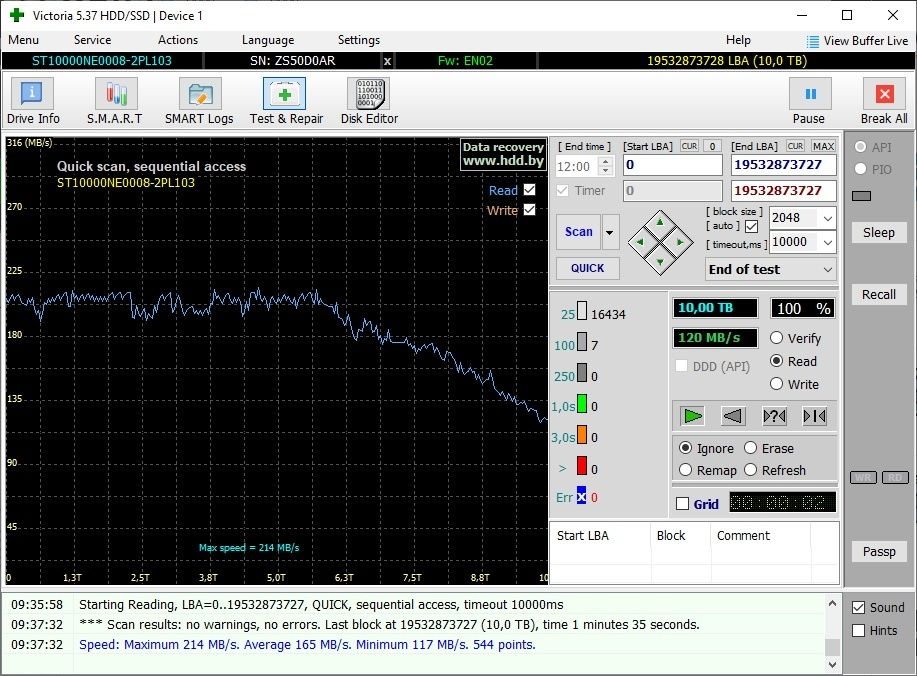Enable the Grid checkbox

click(682, 503)
